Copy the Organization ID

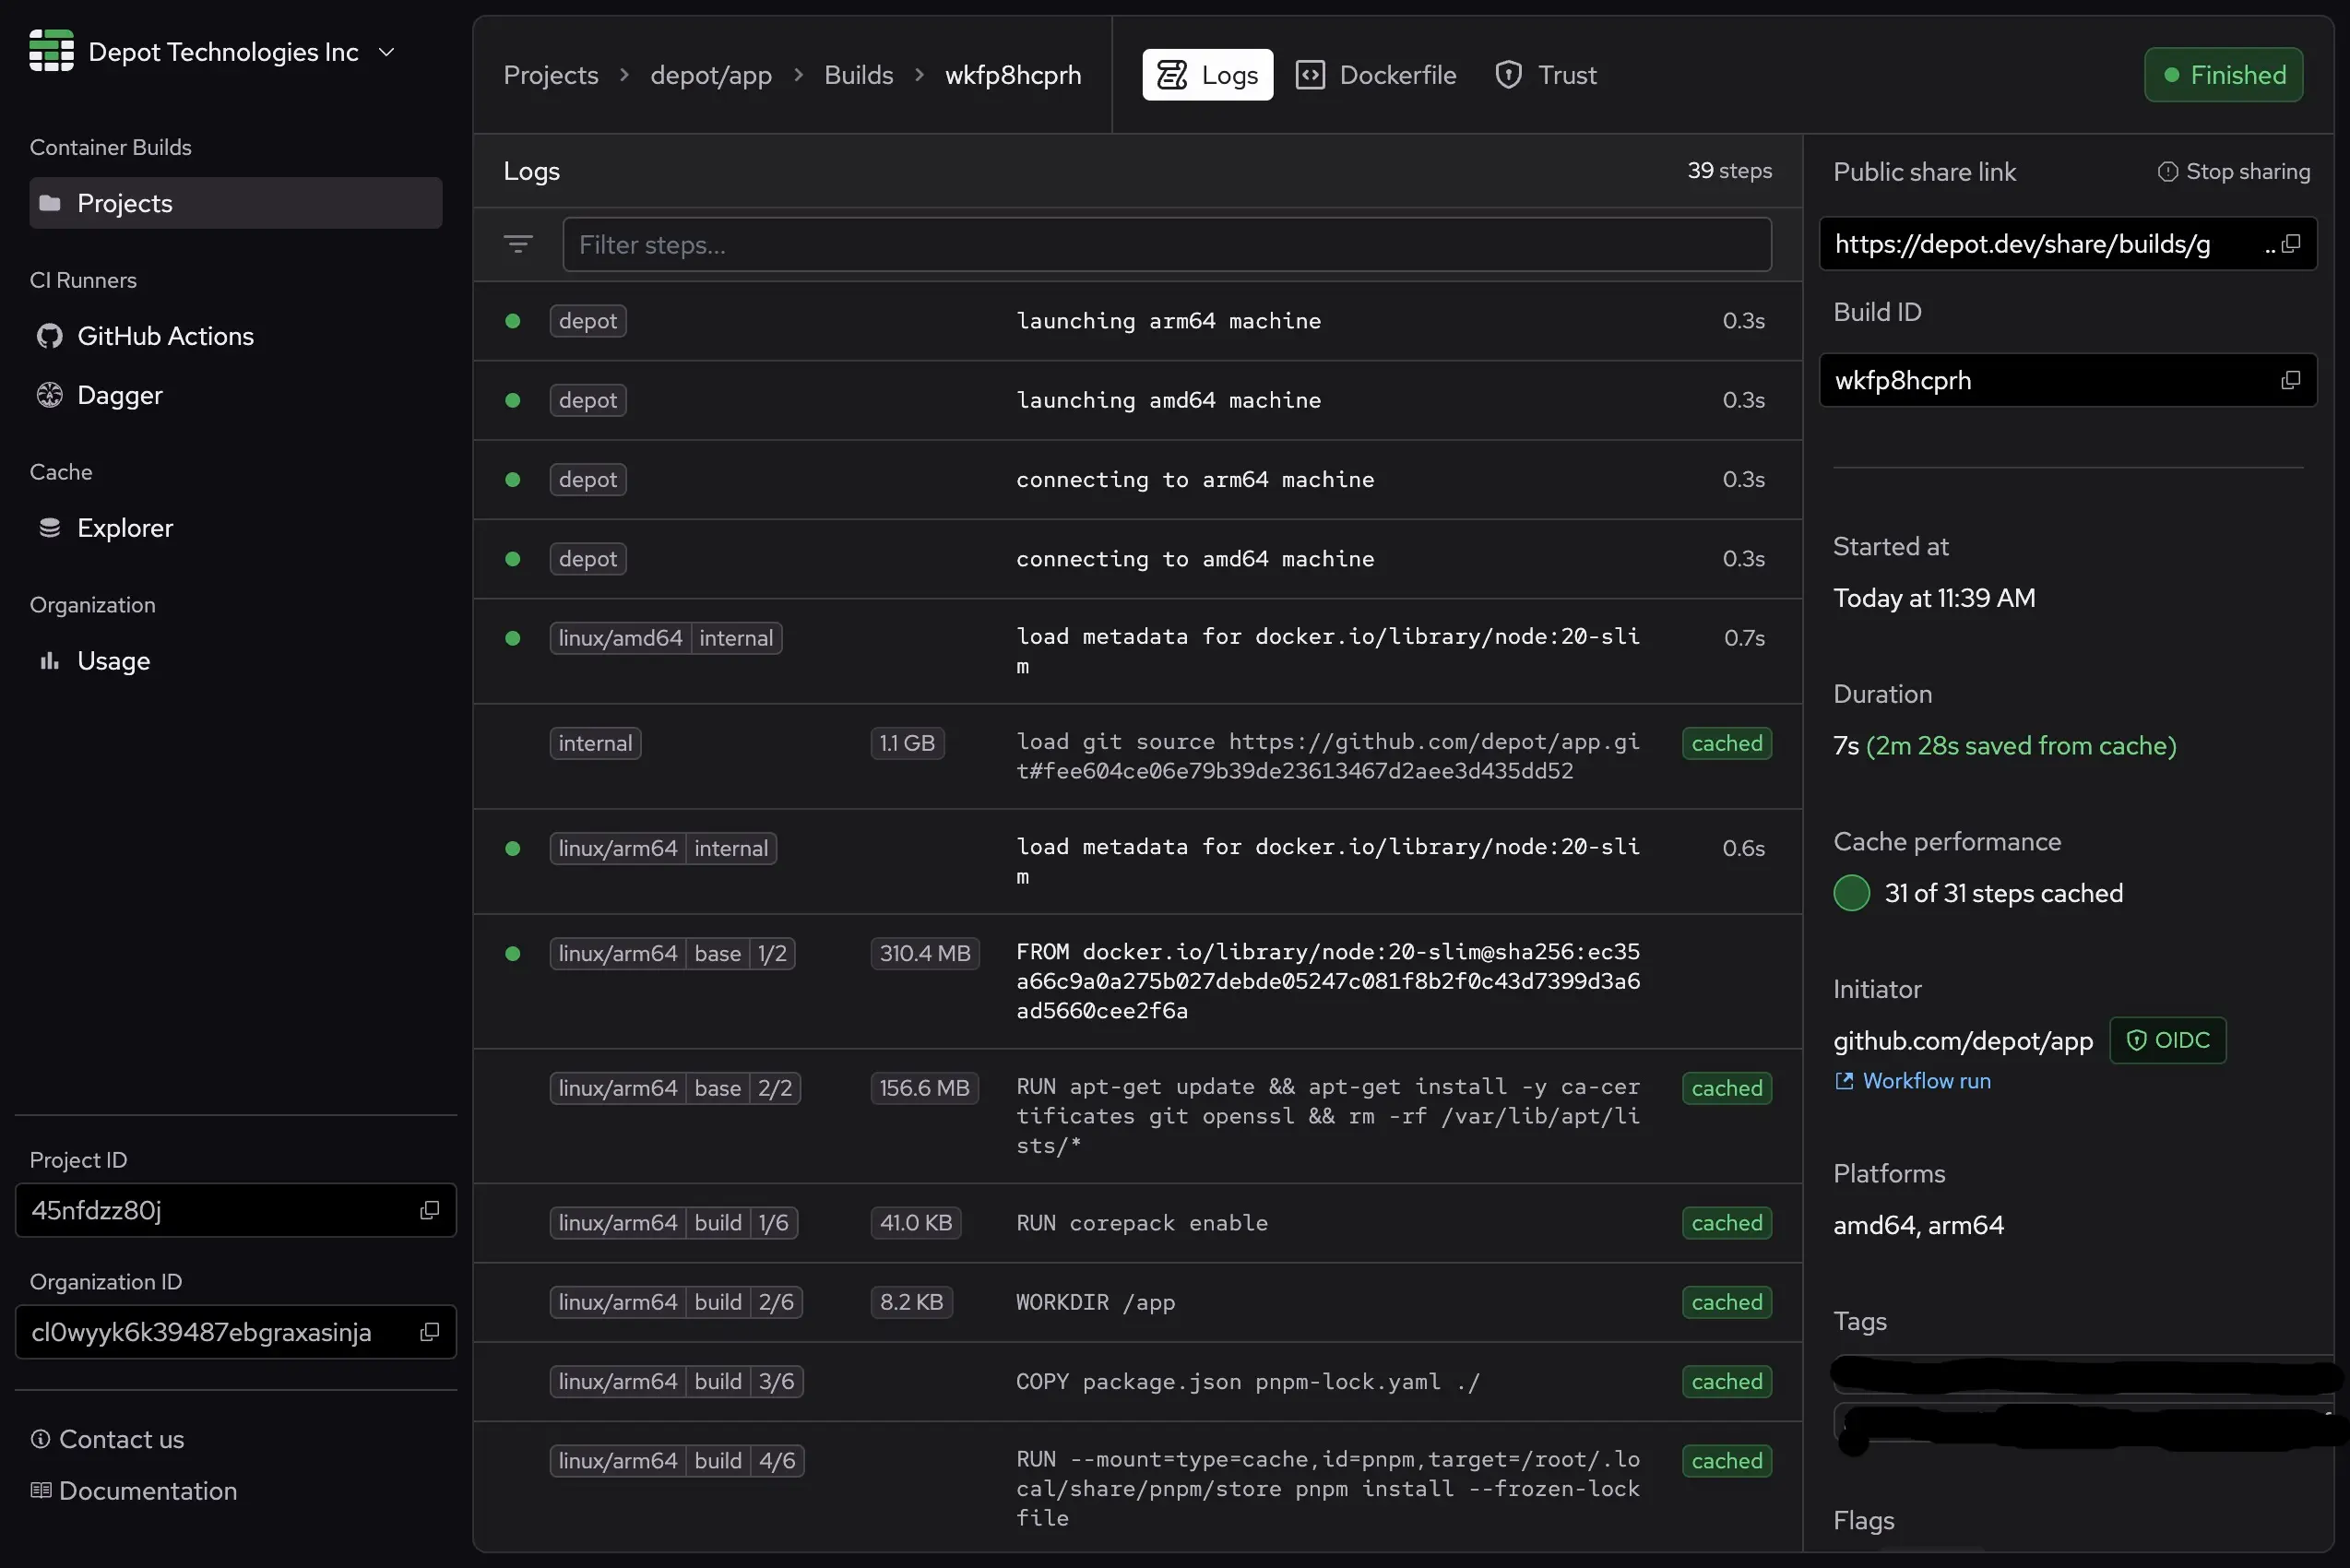[430, 1332]
